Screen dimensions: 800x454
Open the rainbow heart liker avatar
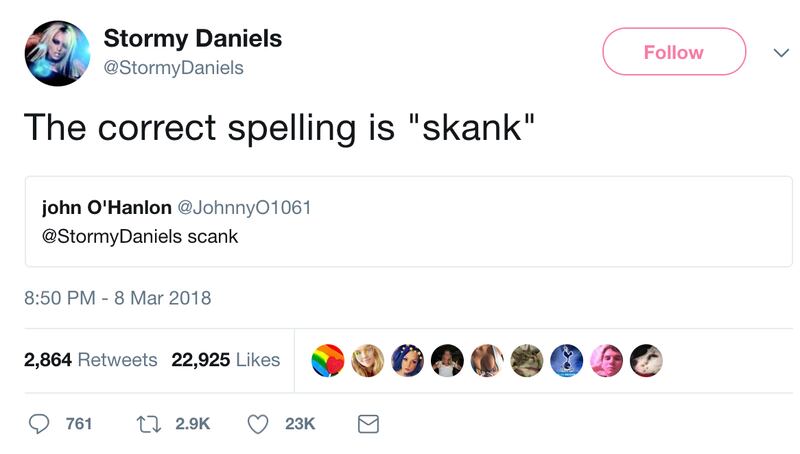pos(328,360)
